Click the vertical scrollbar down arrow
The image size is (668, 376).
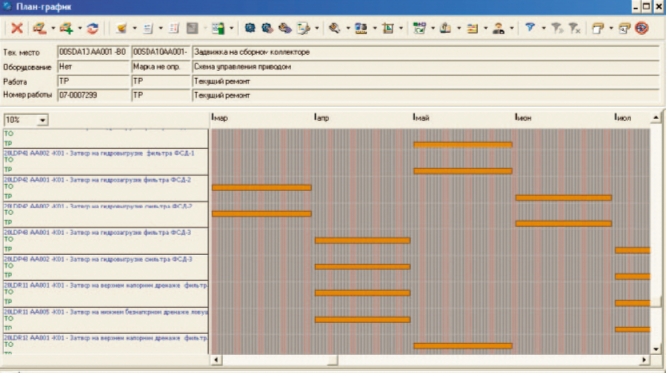coord(656,349)
